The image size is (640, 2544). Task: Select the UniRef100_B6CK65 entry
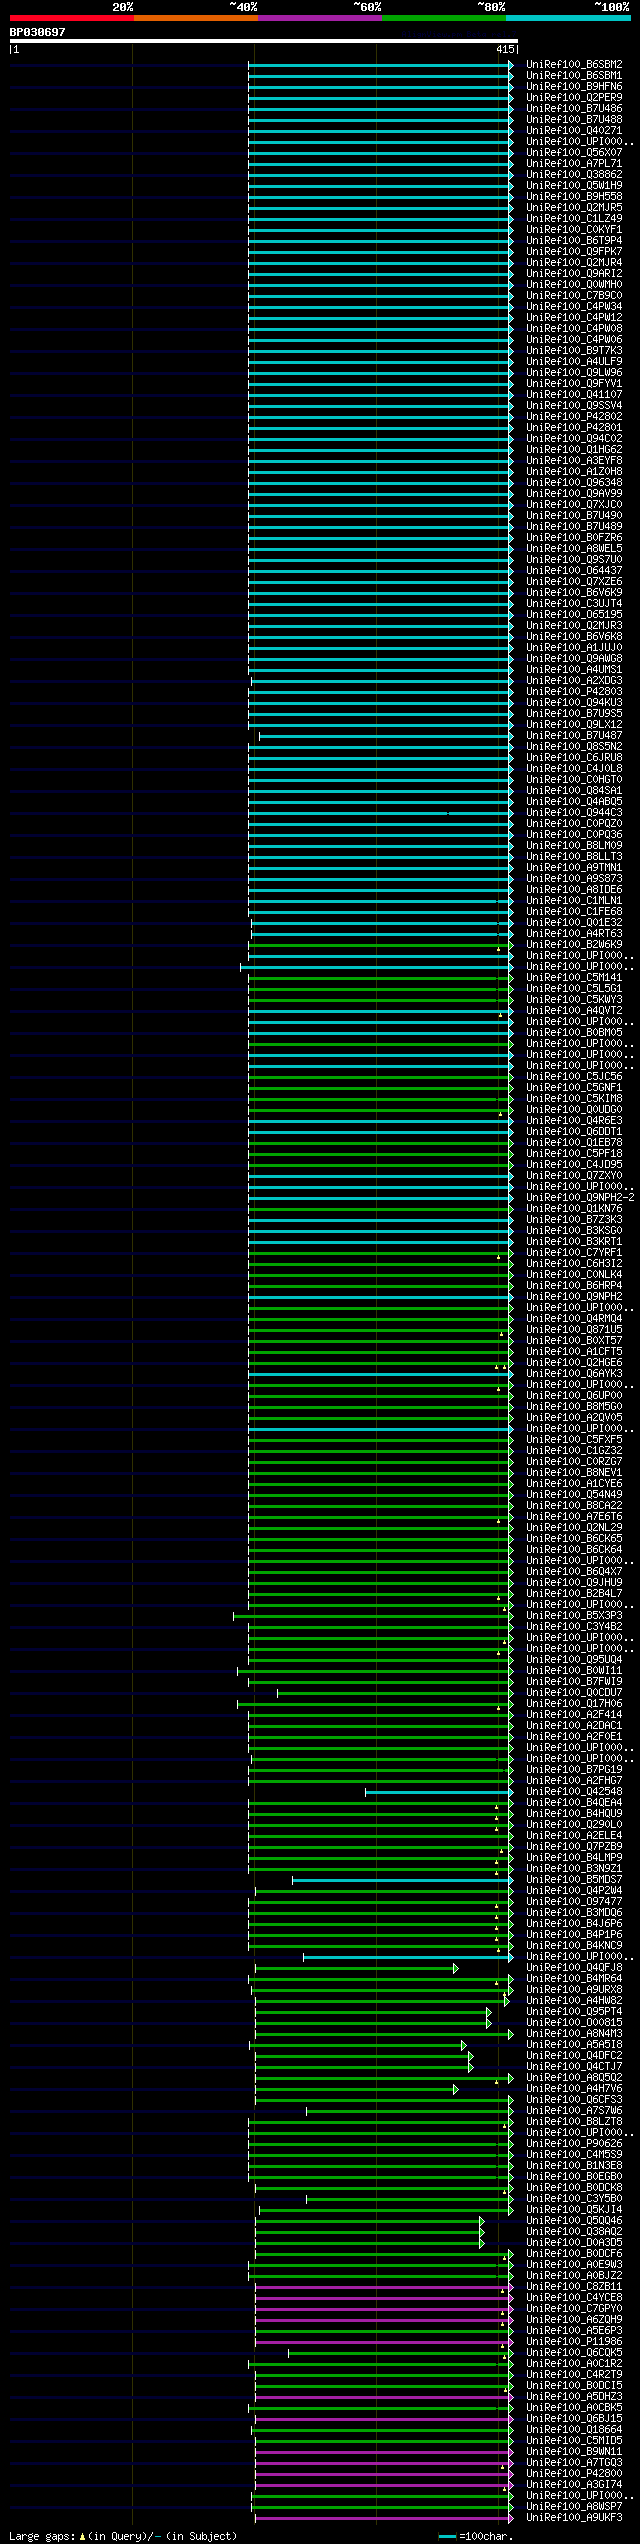tap(574, 1538)
